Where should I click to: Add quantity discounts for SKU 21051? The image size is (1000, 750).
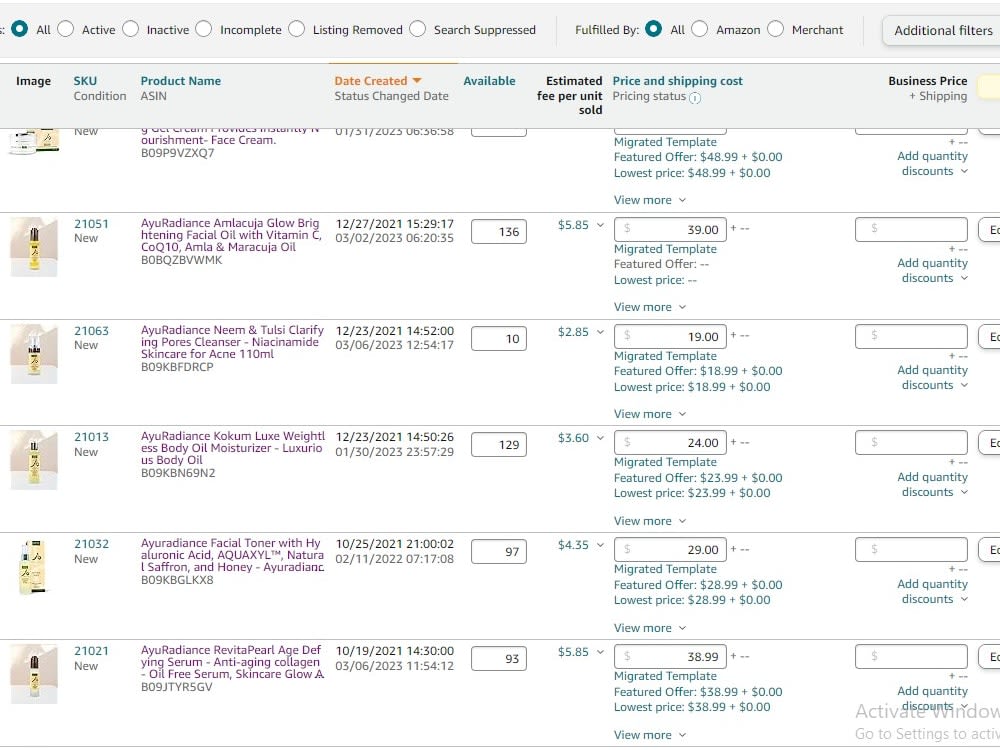point(932,270)
